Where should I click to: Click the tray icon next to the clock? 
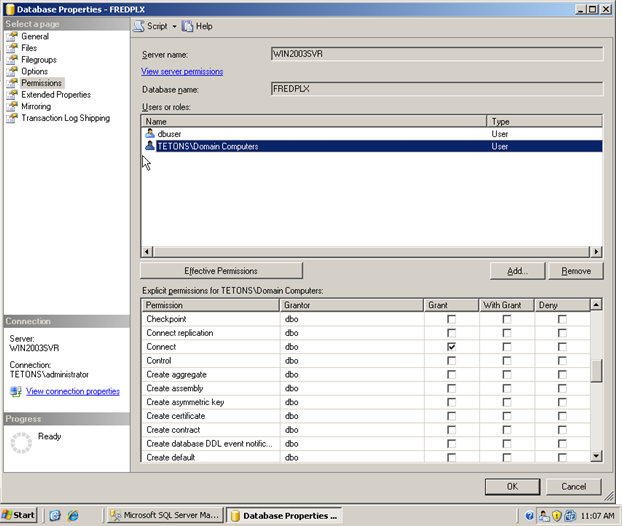[570, 516]
